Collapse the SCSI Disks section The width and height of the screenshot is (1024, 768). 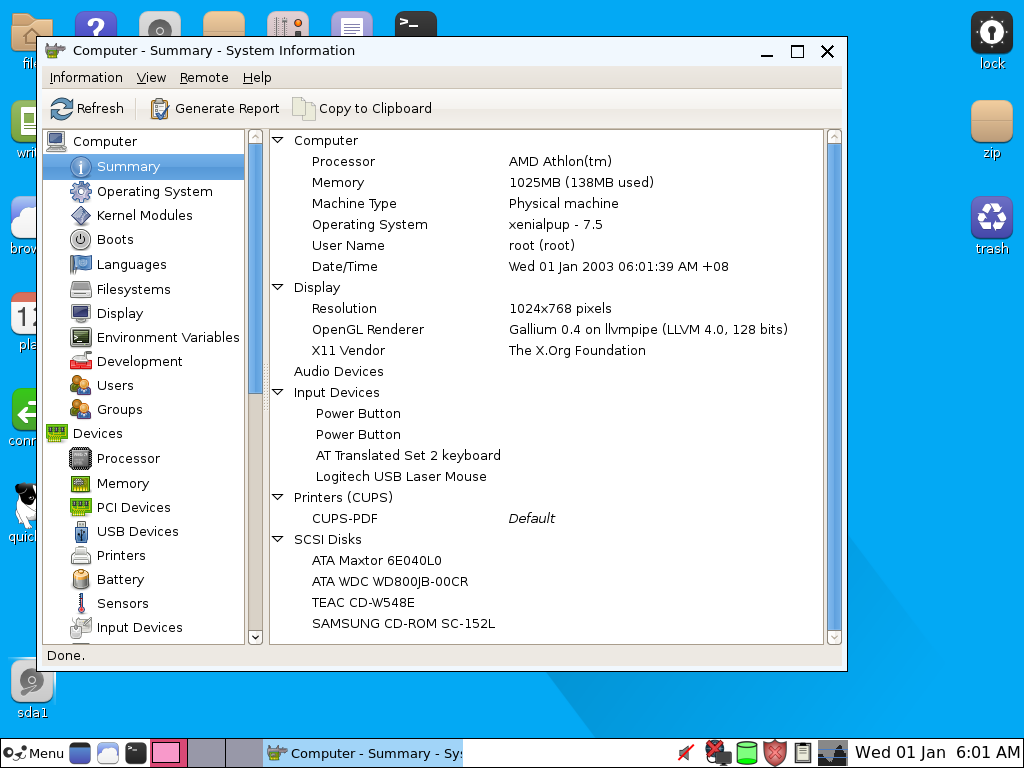(x=278, y=539)
